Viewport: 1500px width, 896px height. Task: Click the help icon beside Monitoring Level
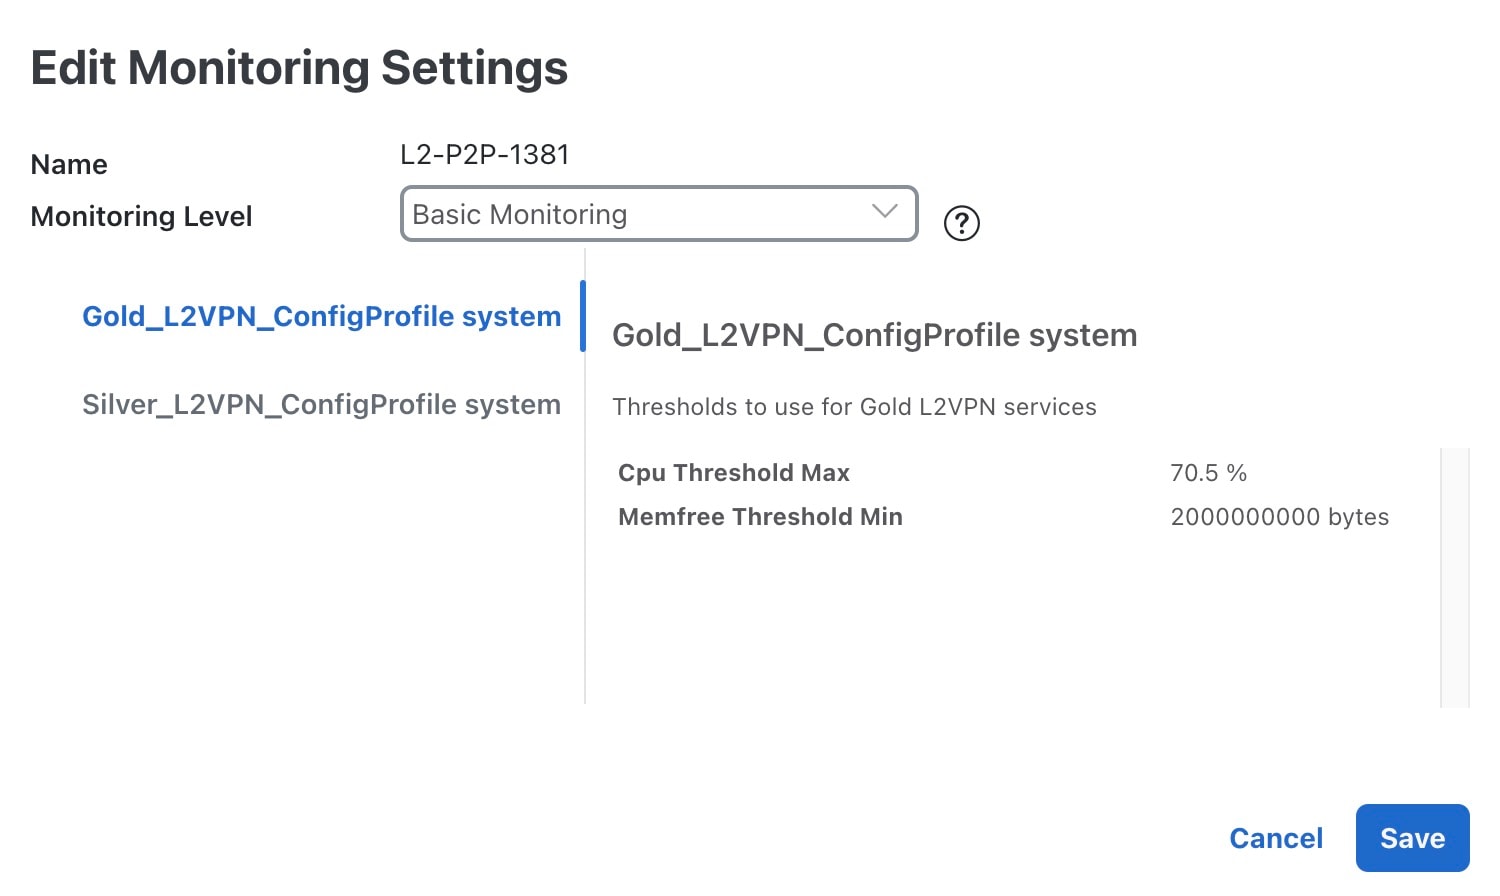tap(961, 223)
